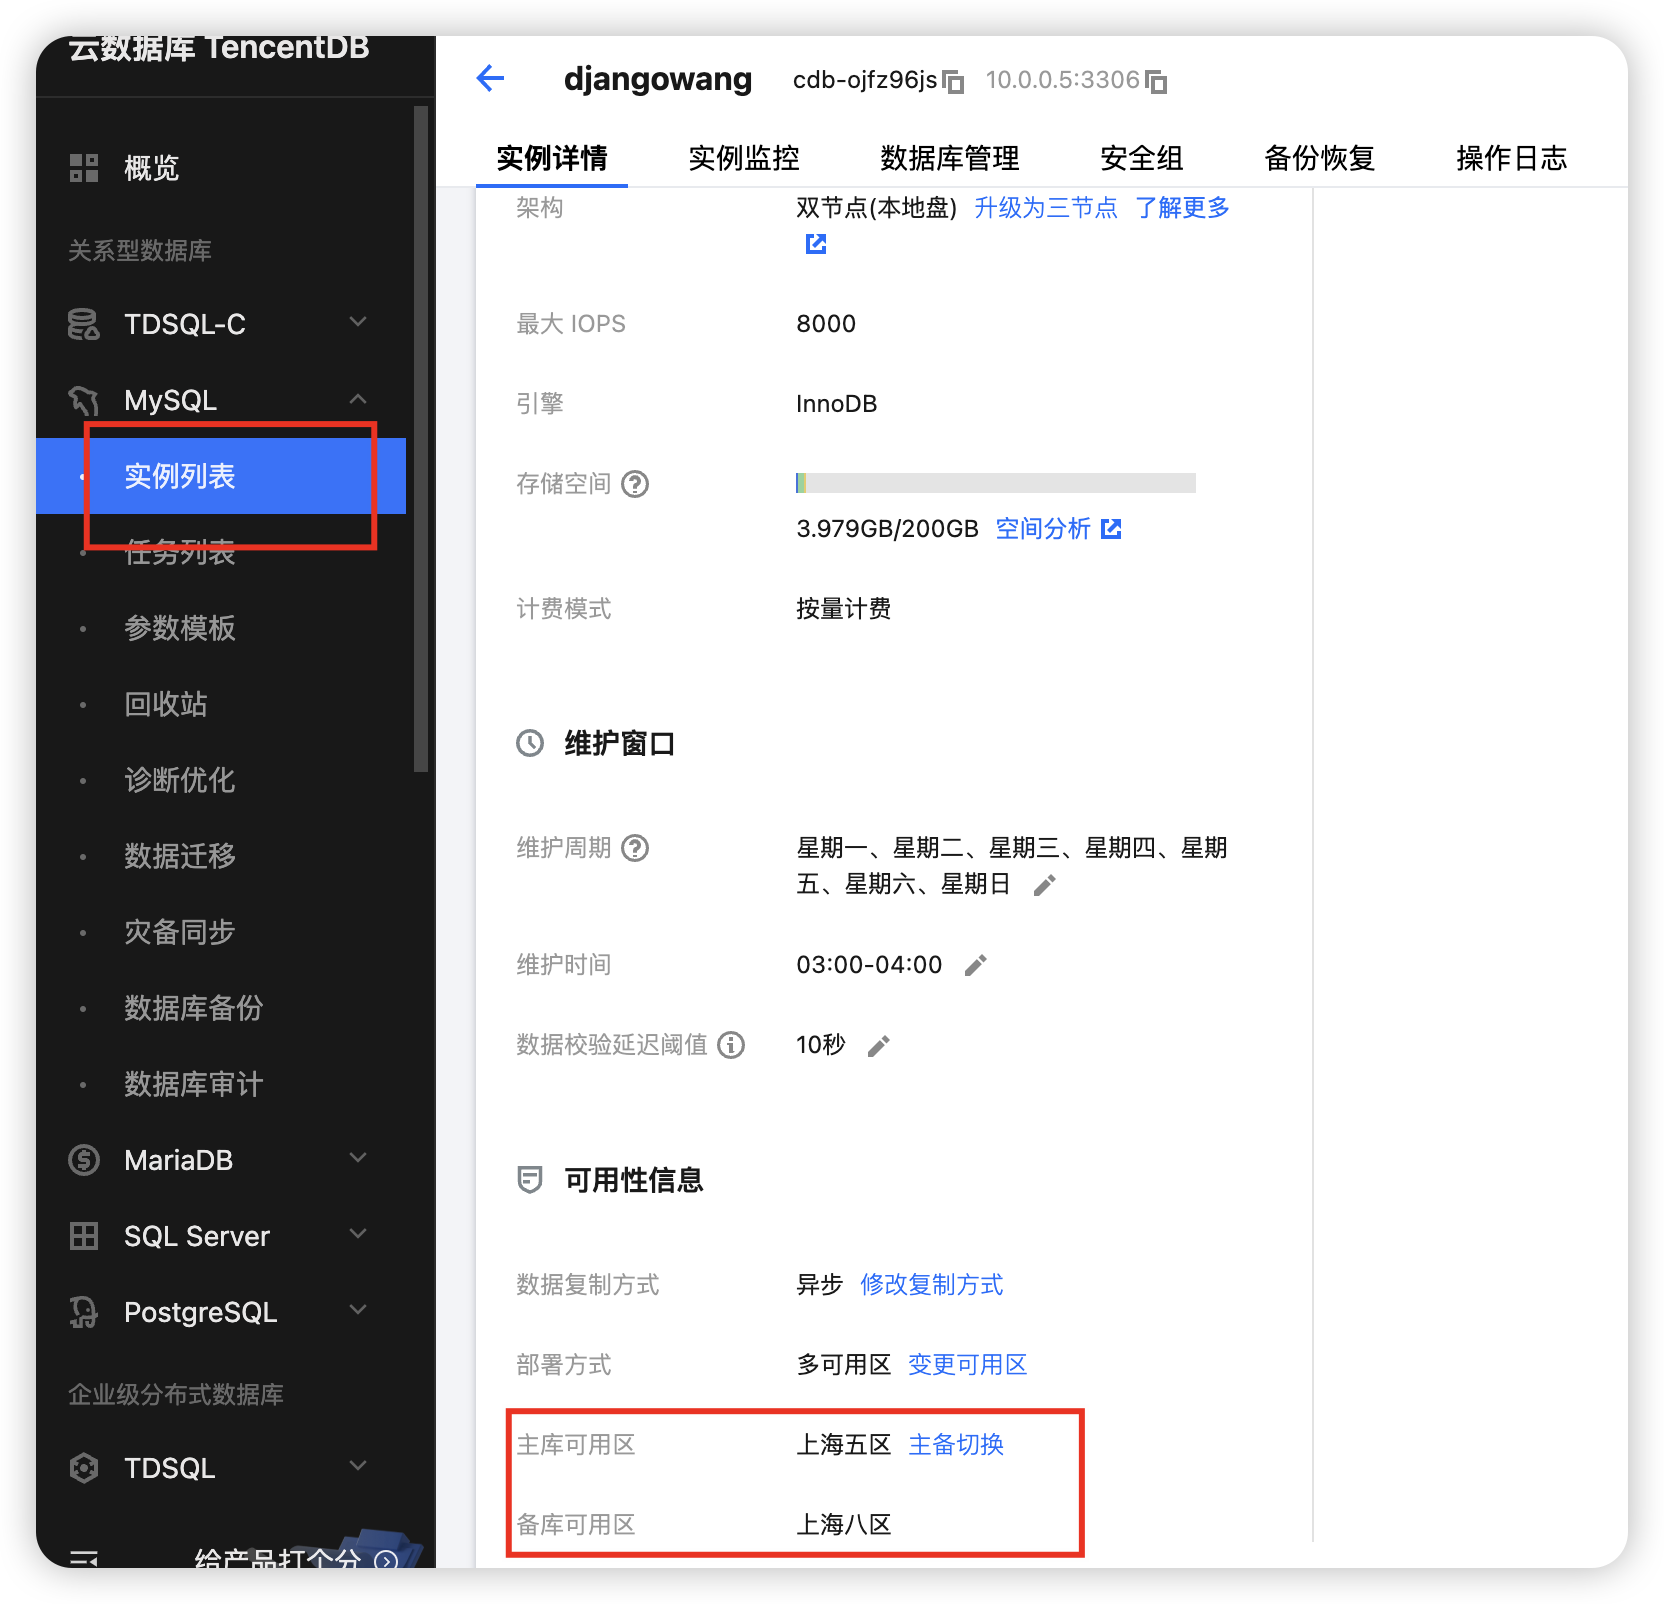Open 参数模板 in sidebar
Image resolution: width=1664 pixels, height=1604 pixels.
180,628
